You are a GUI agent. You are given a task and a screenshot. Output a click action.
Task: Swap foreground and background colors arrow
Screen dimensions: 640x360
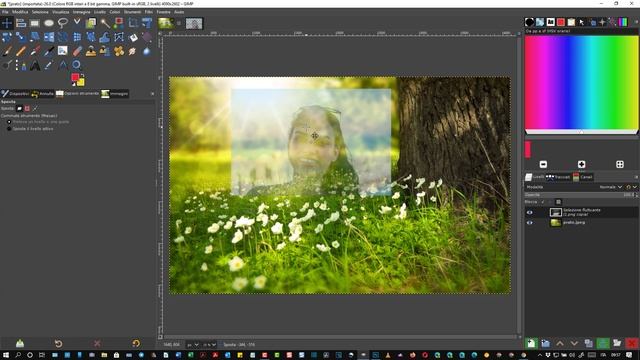tap(82, 75)
